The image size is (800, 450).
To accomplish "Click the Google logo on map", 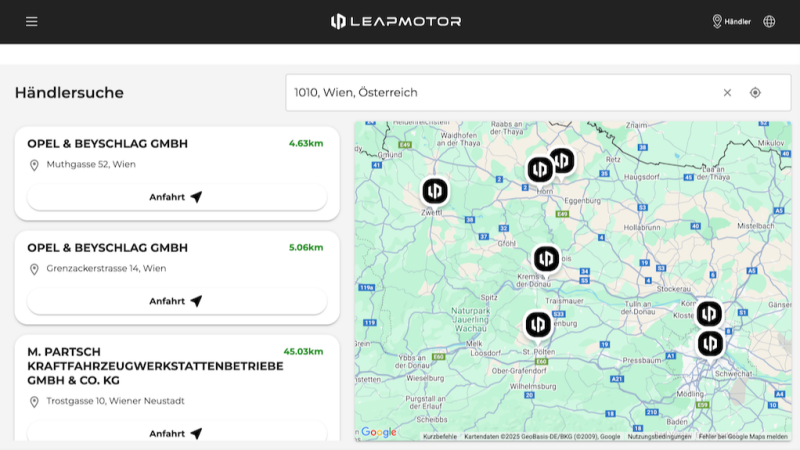I will pyautogui.click(x=379, y=432).
